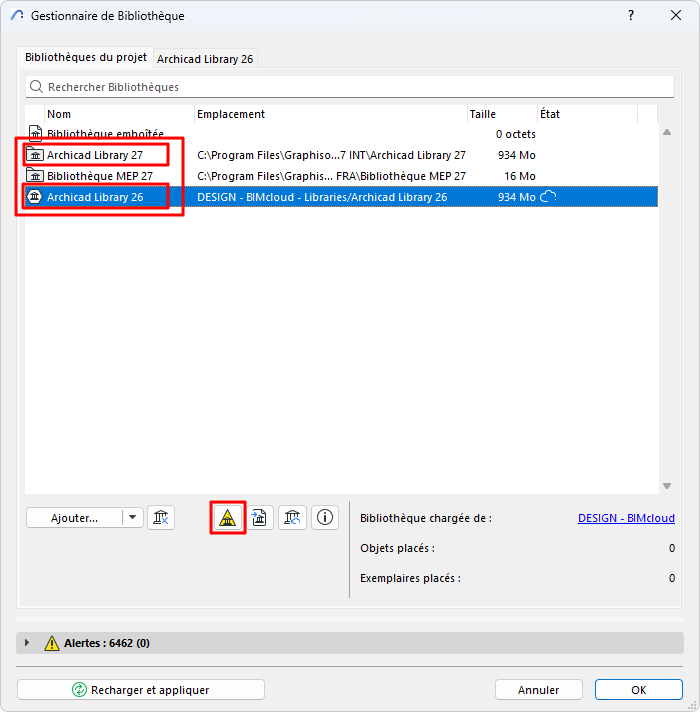Click the list scrollbar up arrow
700x712 pixels.
click(667, 132)
